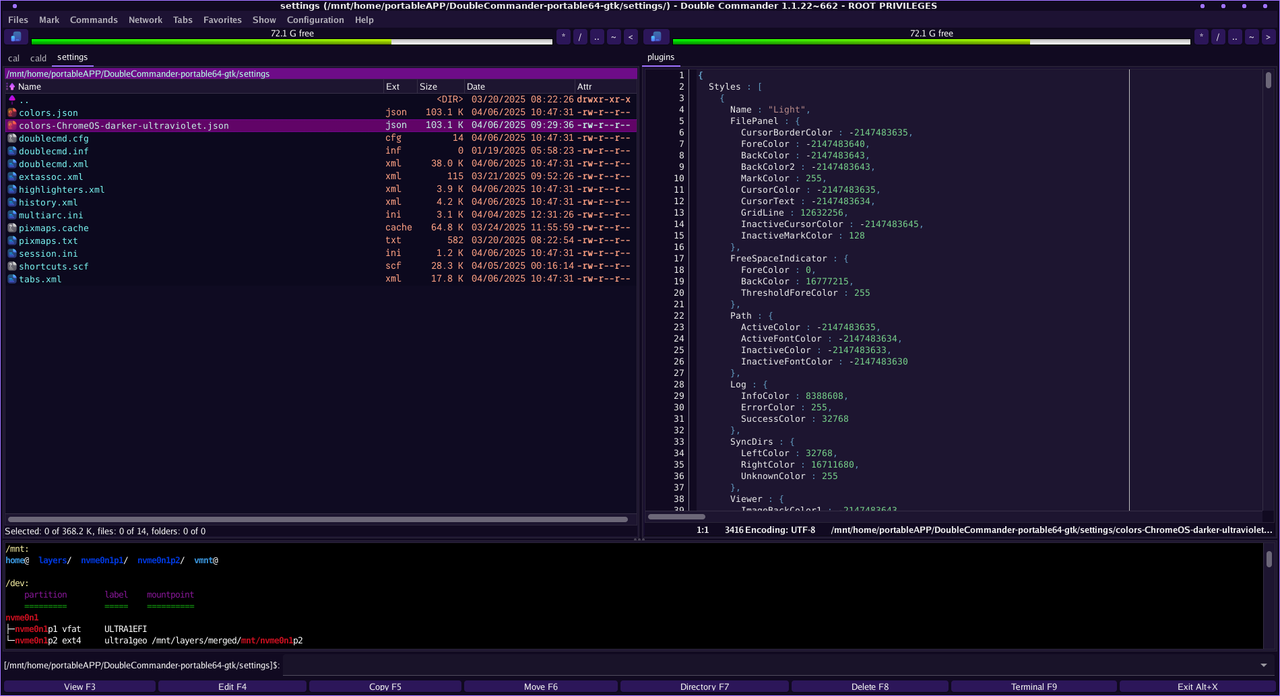Sort by the Date column header
This screenshot has width=1280, height=696.
[x=519, y=87]
